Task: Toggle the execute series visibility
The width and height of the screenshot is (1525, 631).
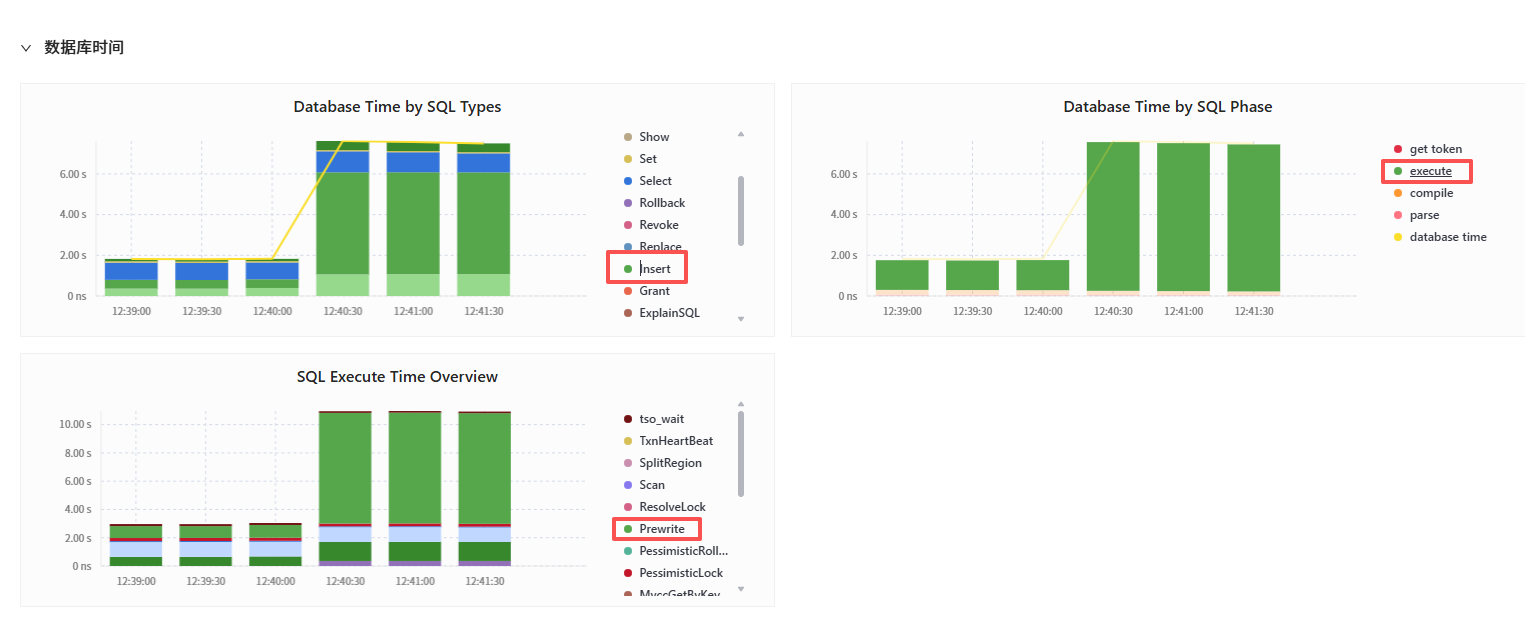Action: (x=1430, y=171)
